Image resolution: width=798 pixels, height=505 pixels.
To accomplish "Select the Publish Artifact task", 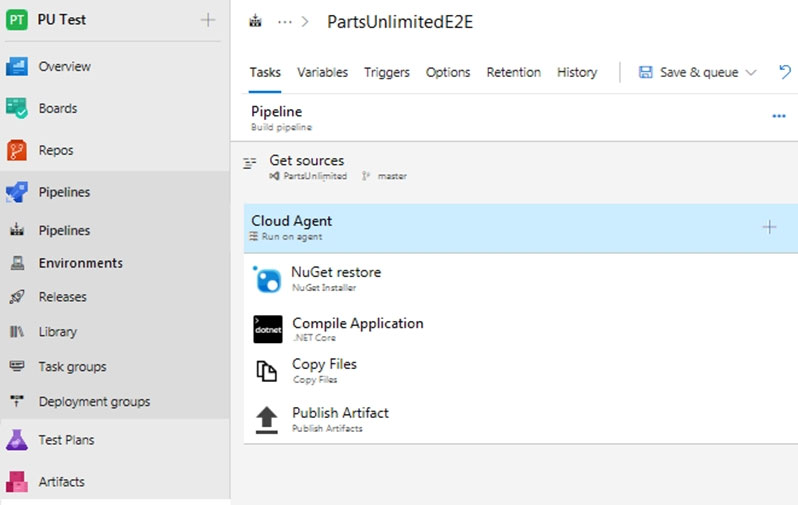I will [x=521, y=419].
